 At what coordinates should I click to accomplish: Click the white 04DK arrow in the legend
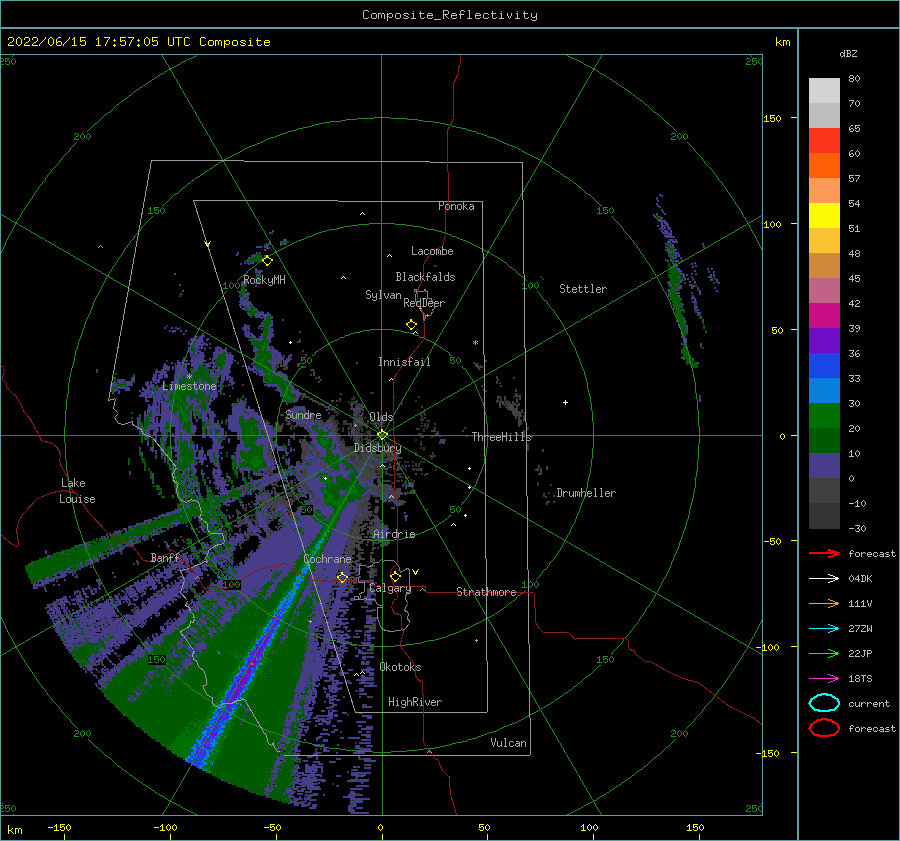[x=824, y=578]
